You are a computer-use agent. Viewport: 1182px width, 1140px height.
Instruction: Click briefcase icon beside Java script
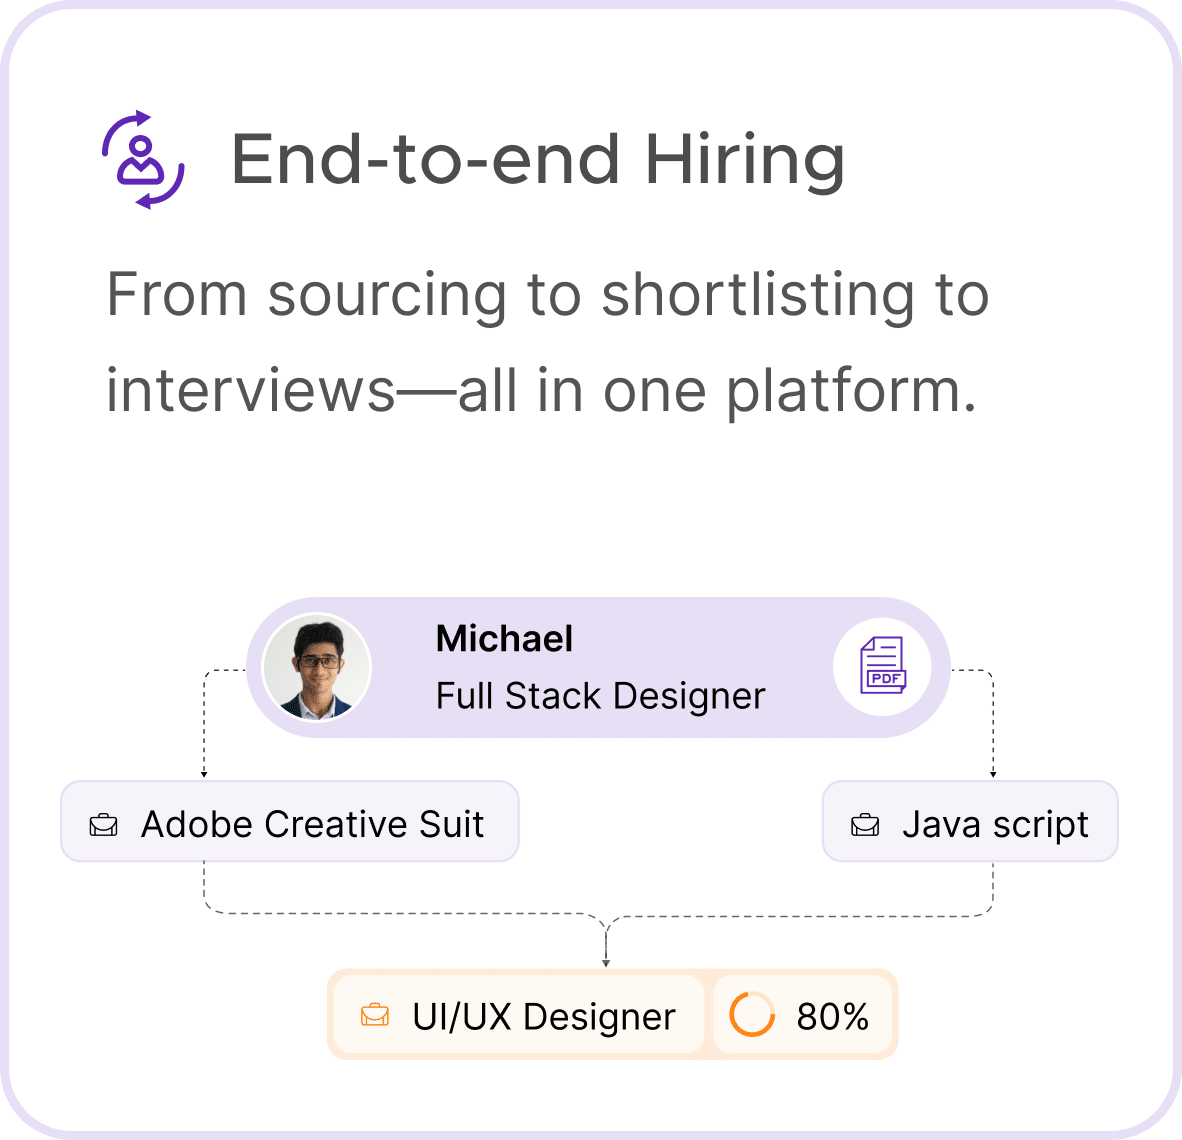pyautogui.click(x=865, y=825)
